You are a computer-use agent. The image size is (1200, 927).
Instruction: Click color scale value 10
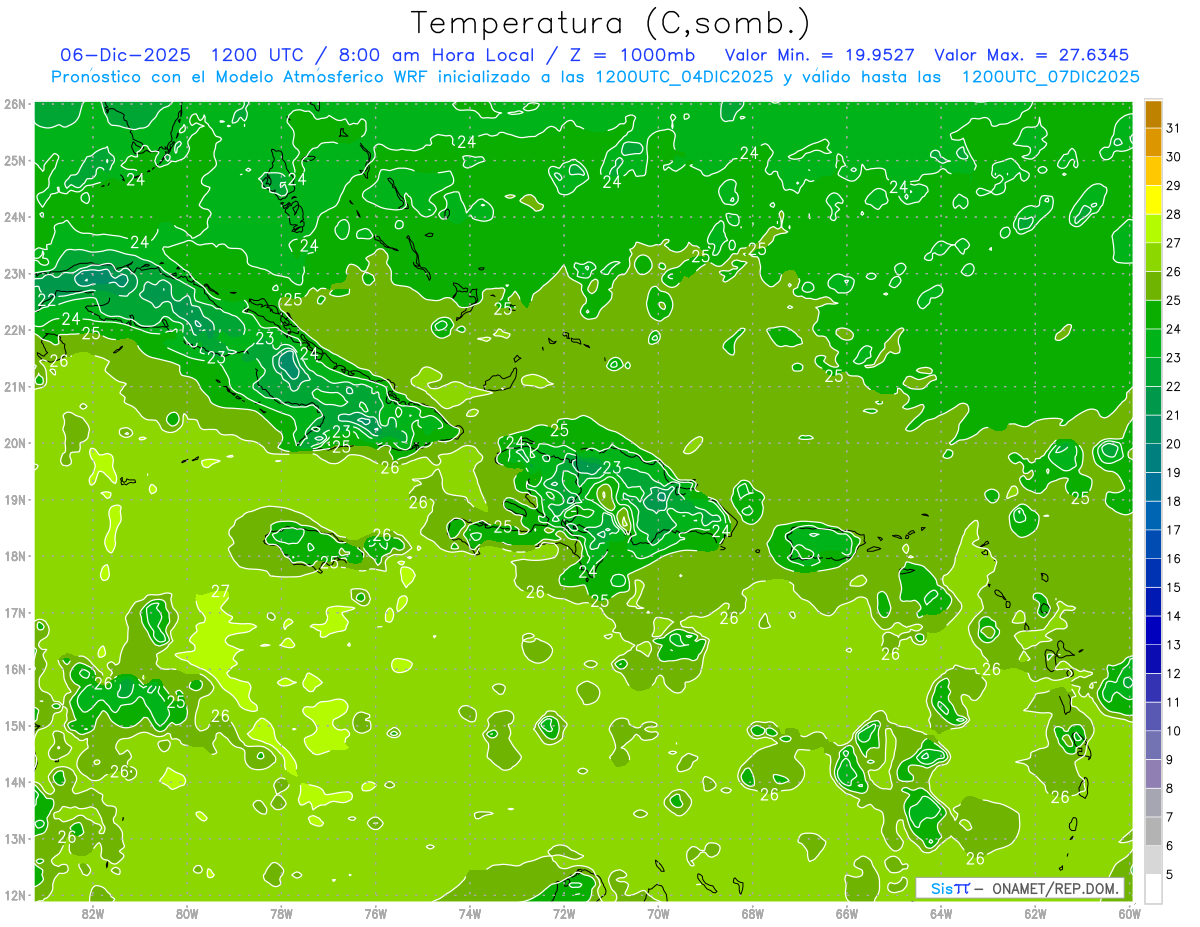(x=1173, y=730)
